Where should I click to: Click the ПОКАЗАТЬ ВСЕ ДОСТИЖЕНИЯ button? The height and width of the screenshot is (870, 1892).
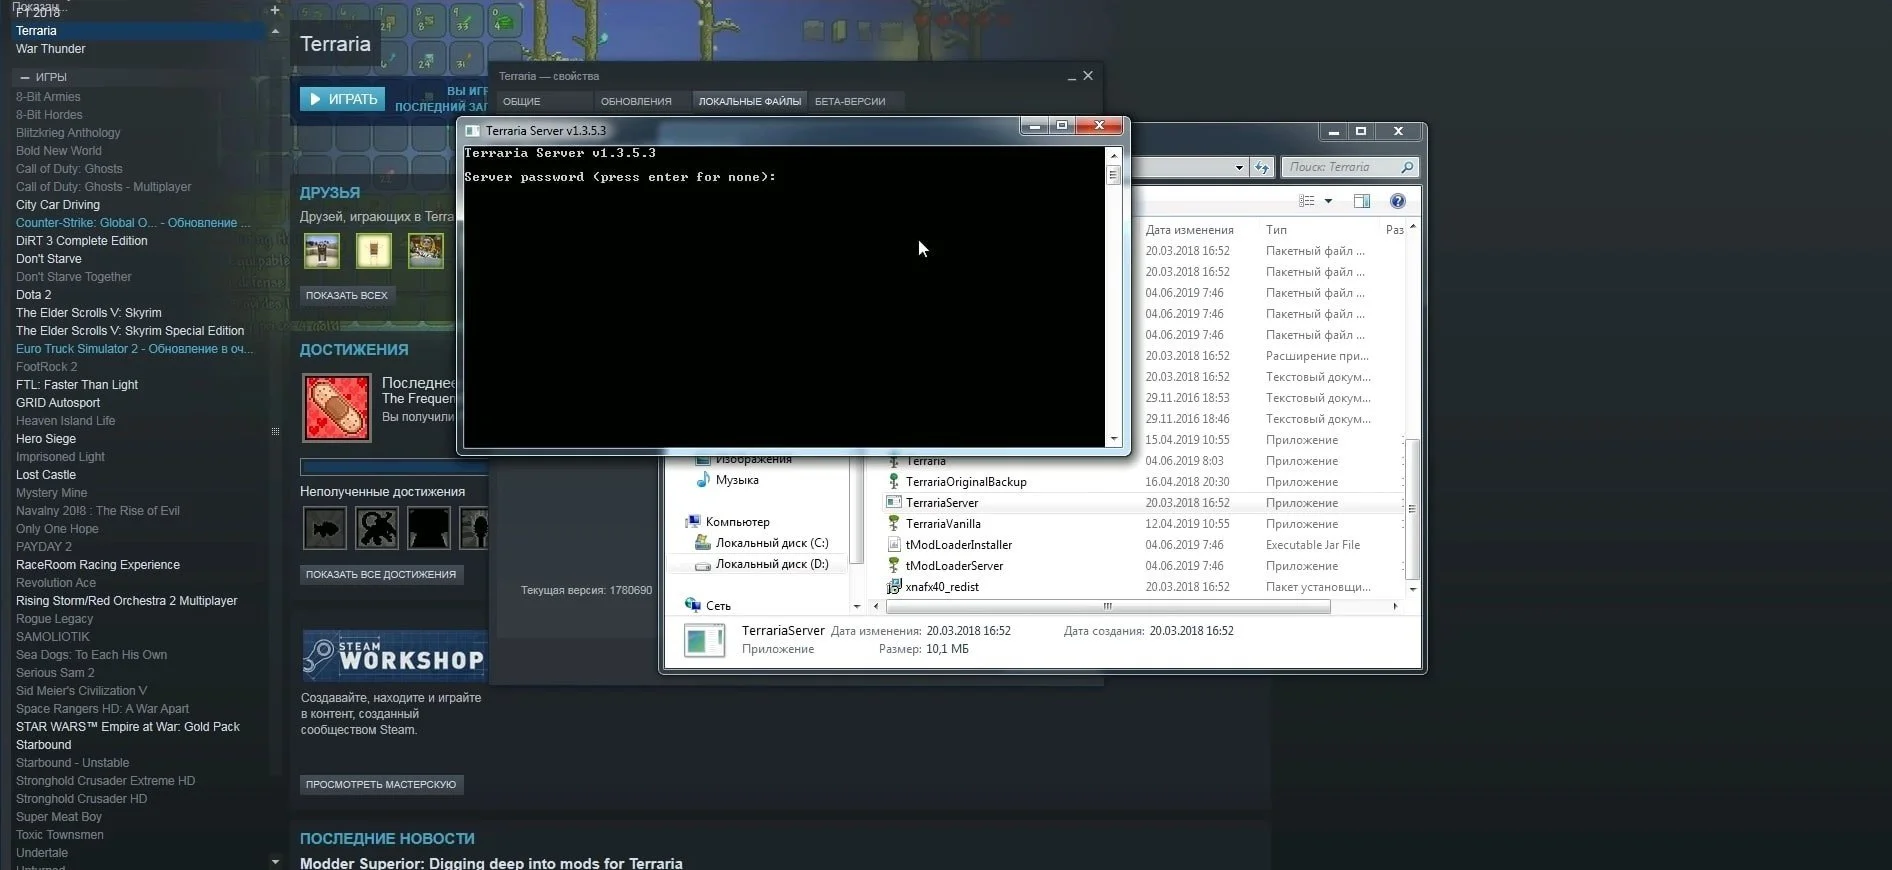point(381,574)
